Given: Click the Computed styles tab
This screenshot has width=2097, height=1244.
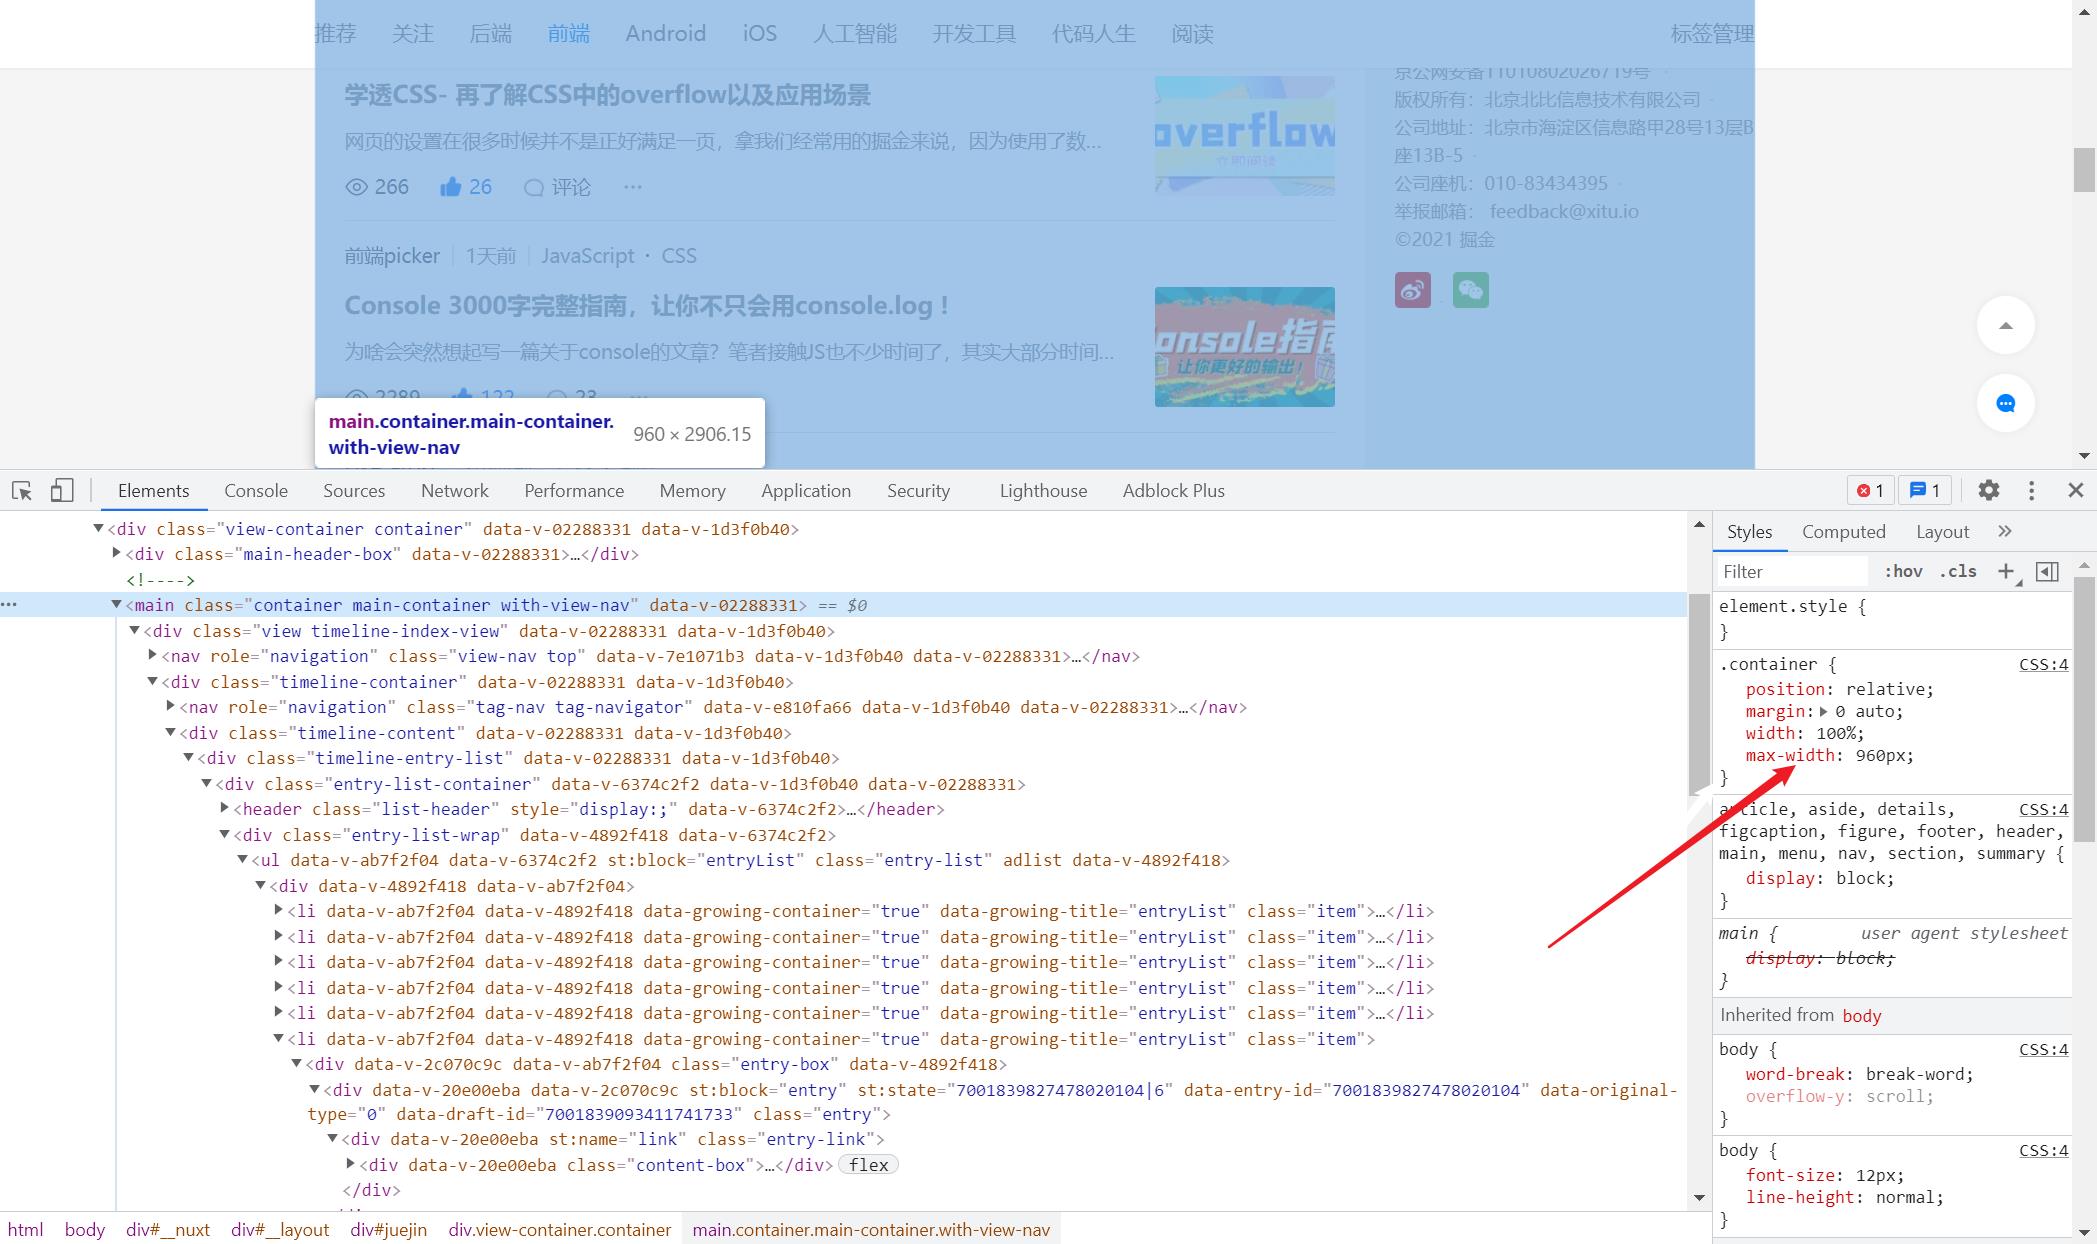Looking at the screenshot, I should 1844,532.
